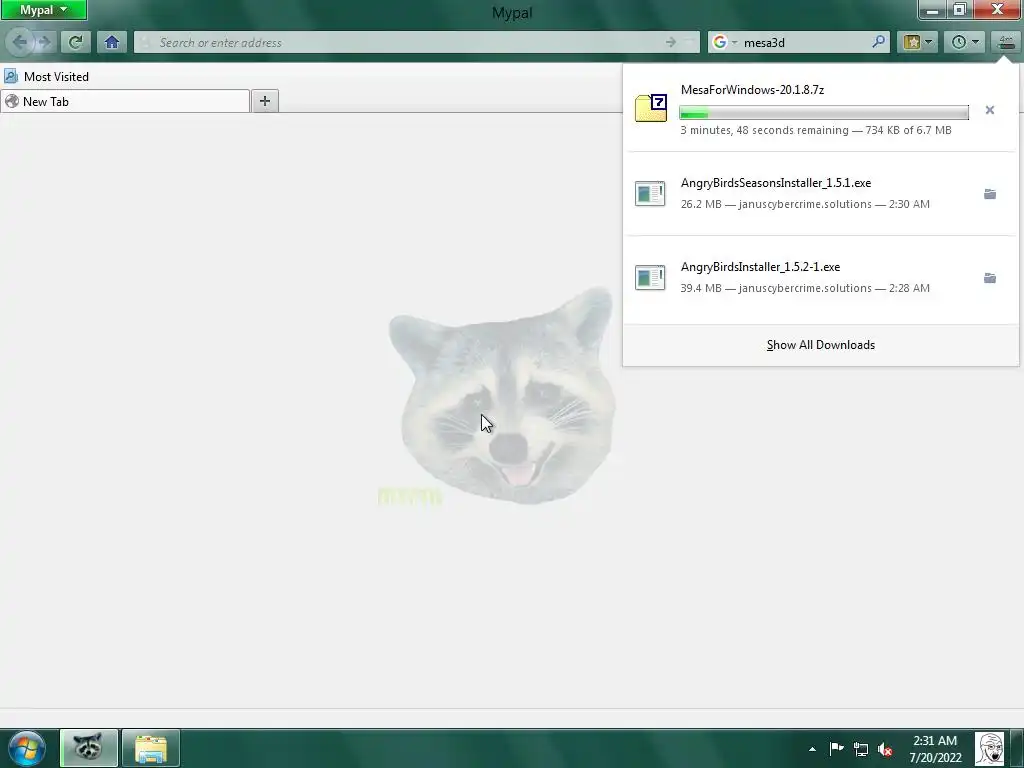This screenshot has height=768, width=1024.
Task: Cancel the MesaForWindows download
Action: (989, 110)
